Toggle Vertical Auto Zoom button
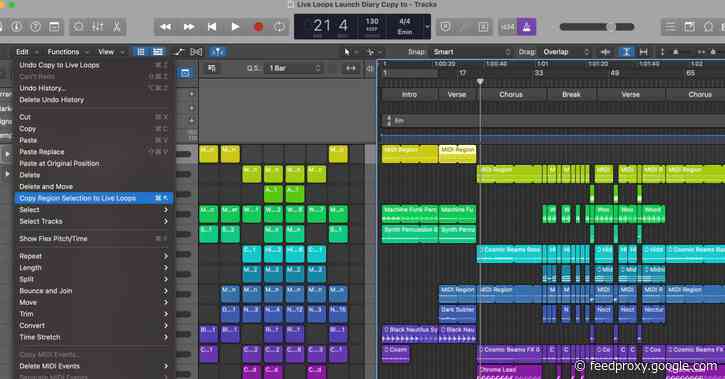Image resolution: width=725 pixels, height=379 pixels. pyautogui.click(x=626, y=52)
